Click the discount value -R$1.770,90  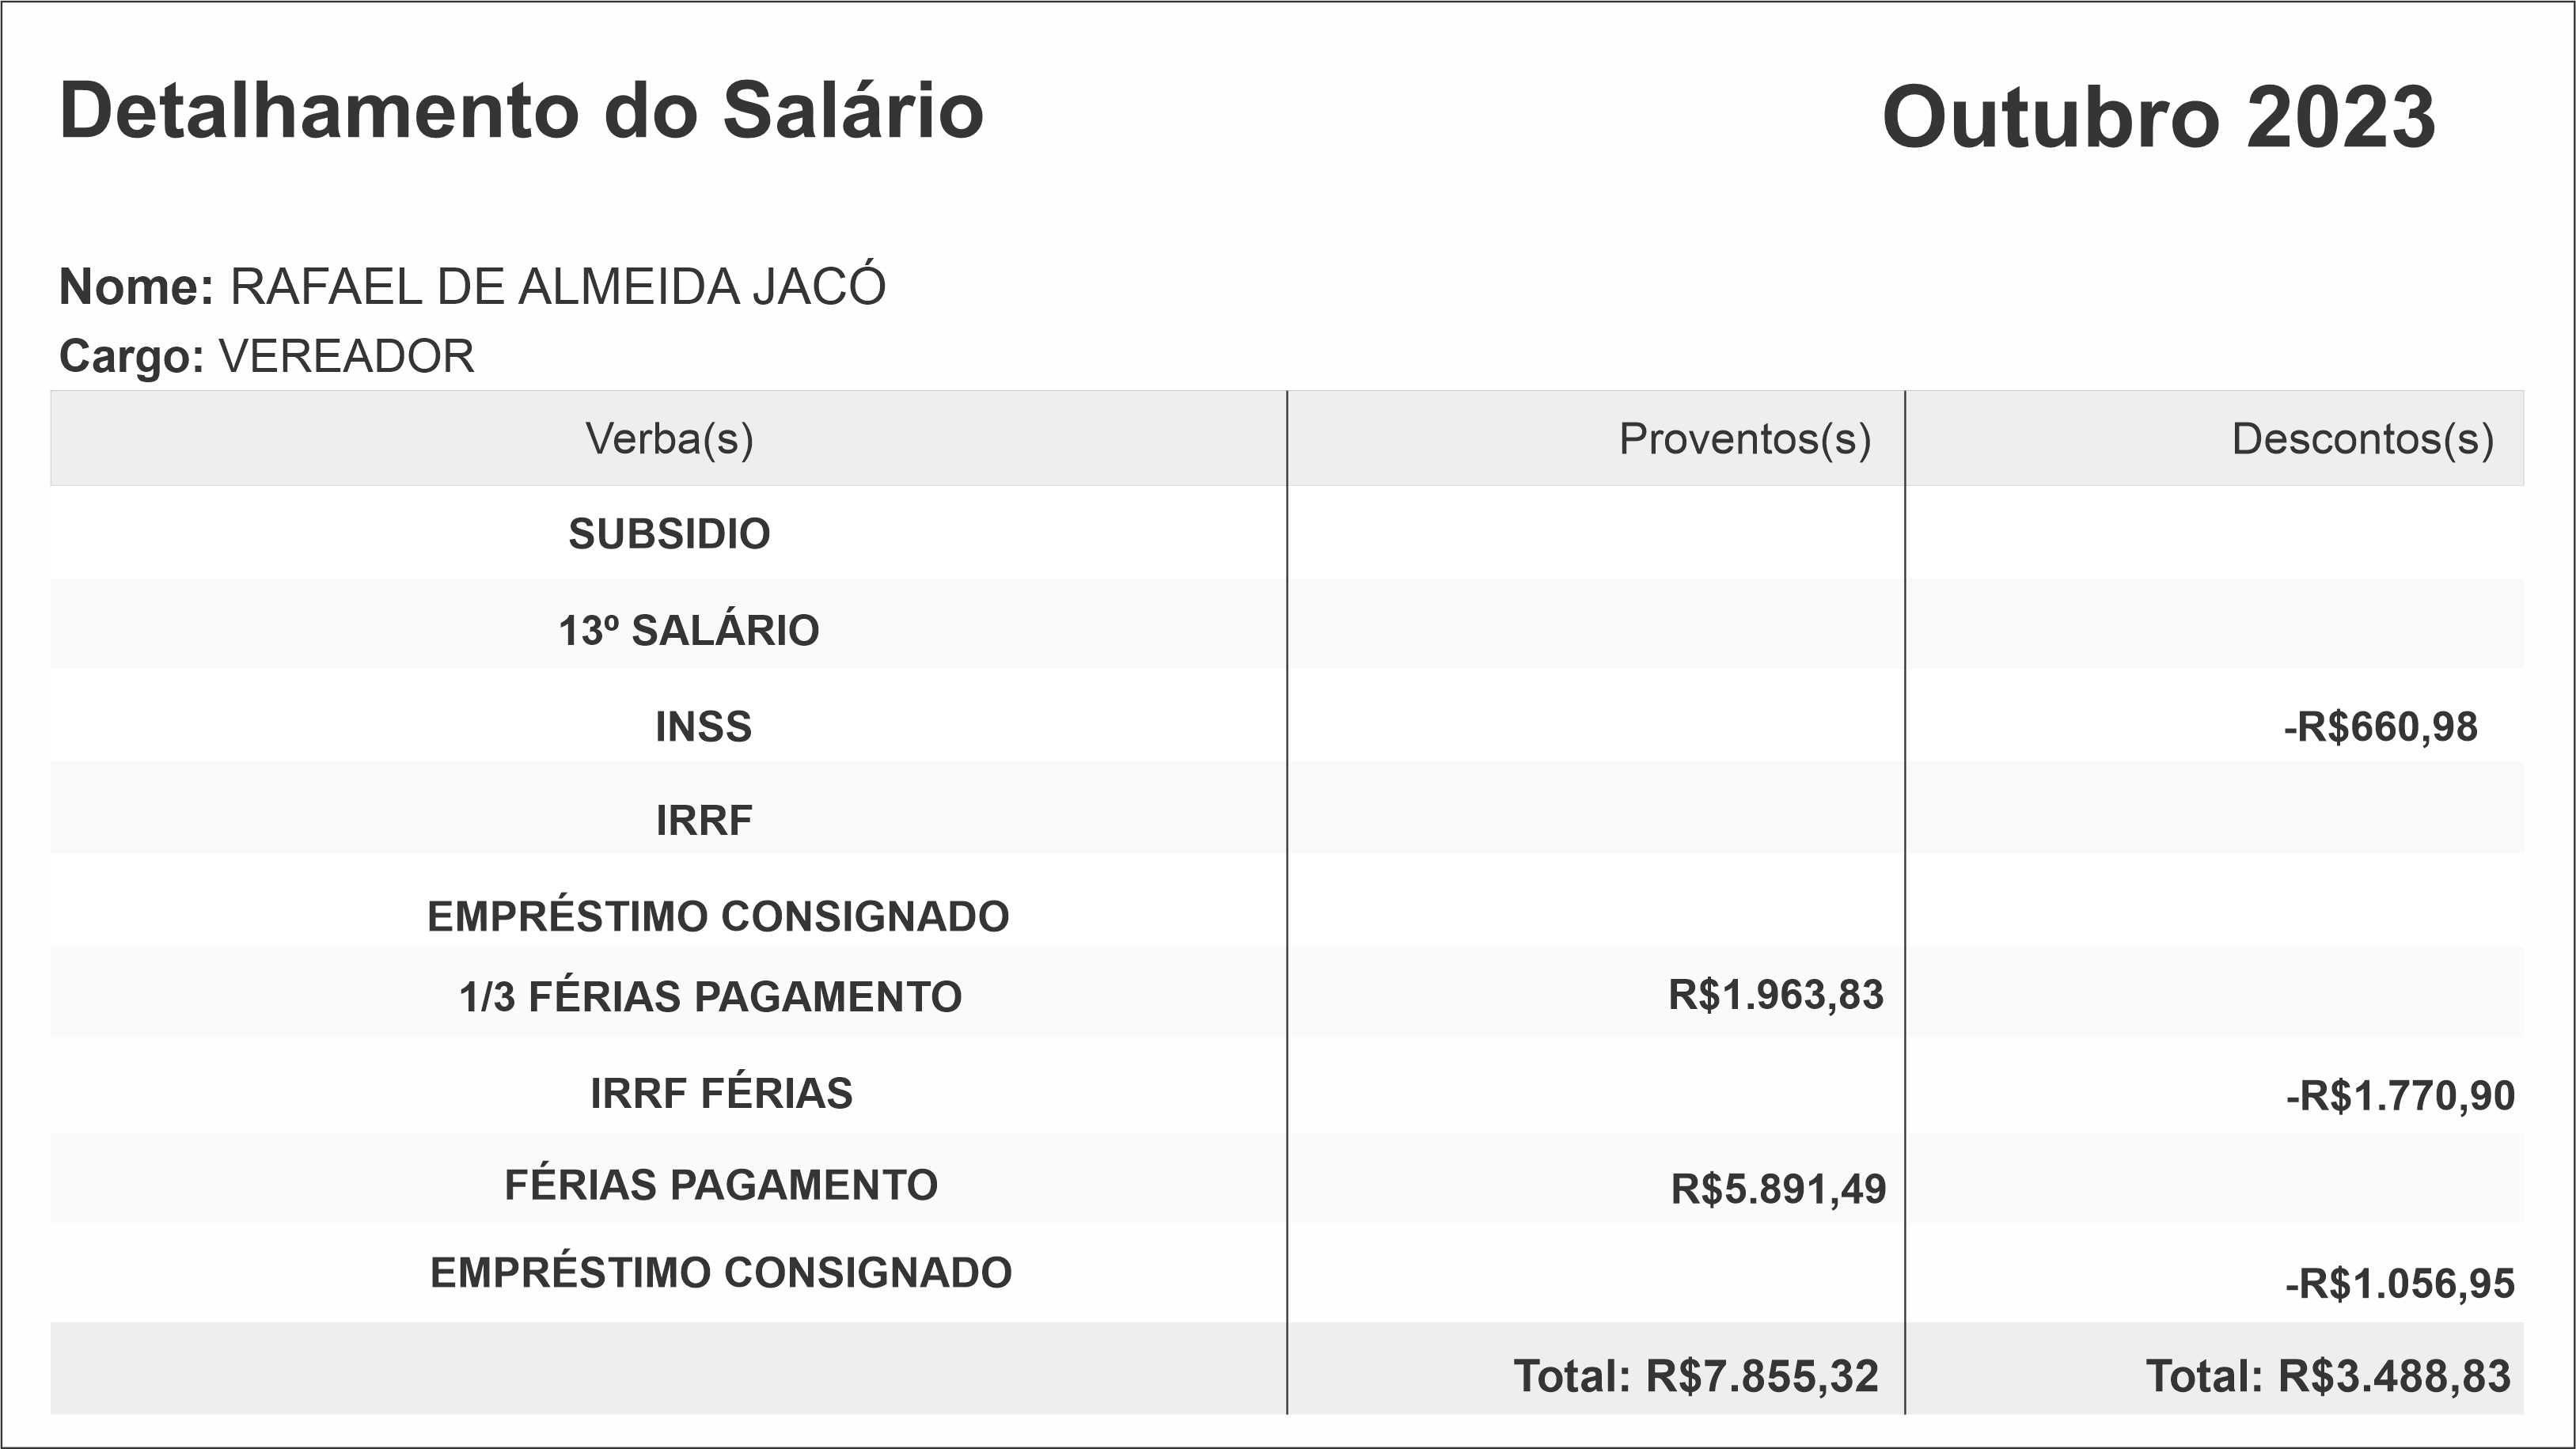(x=2399, y=1096)
